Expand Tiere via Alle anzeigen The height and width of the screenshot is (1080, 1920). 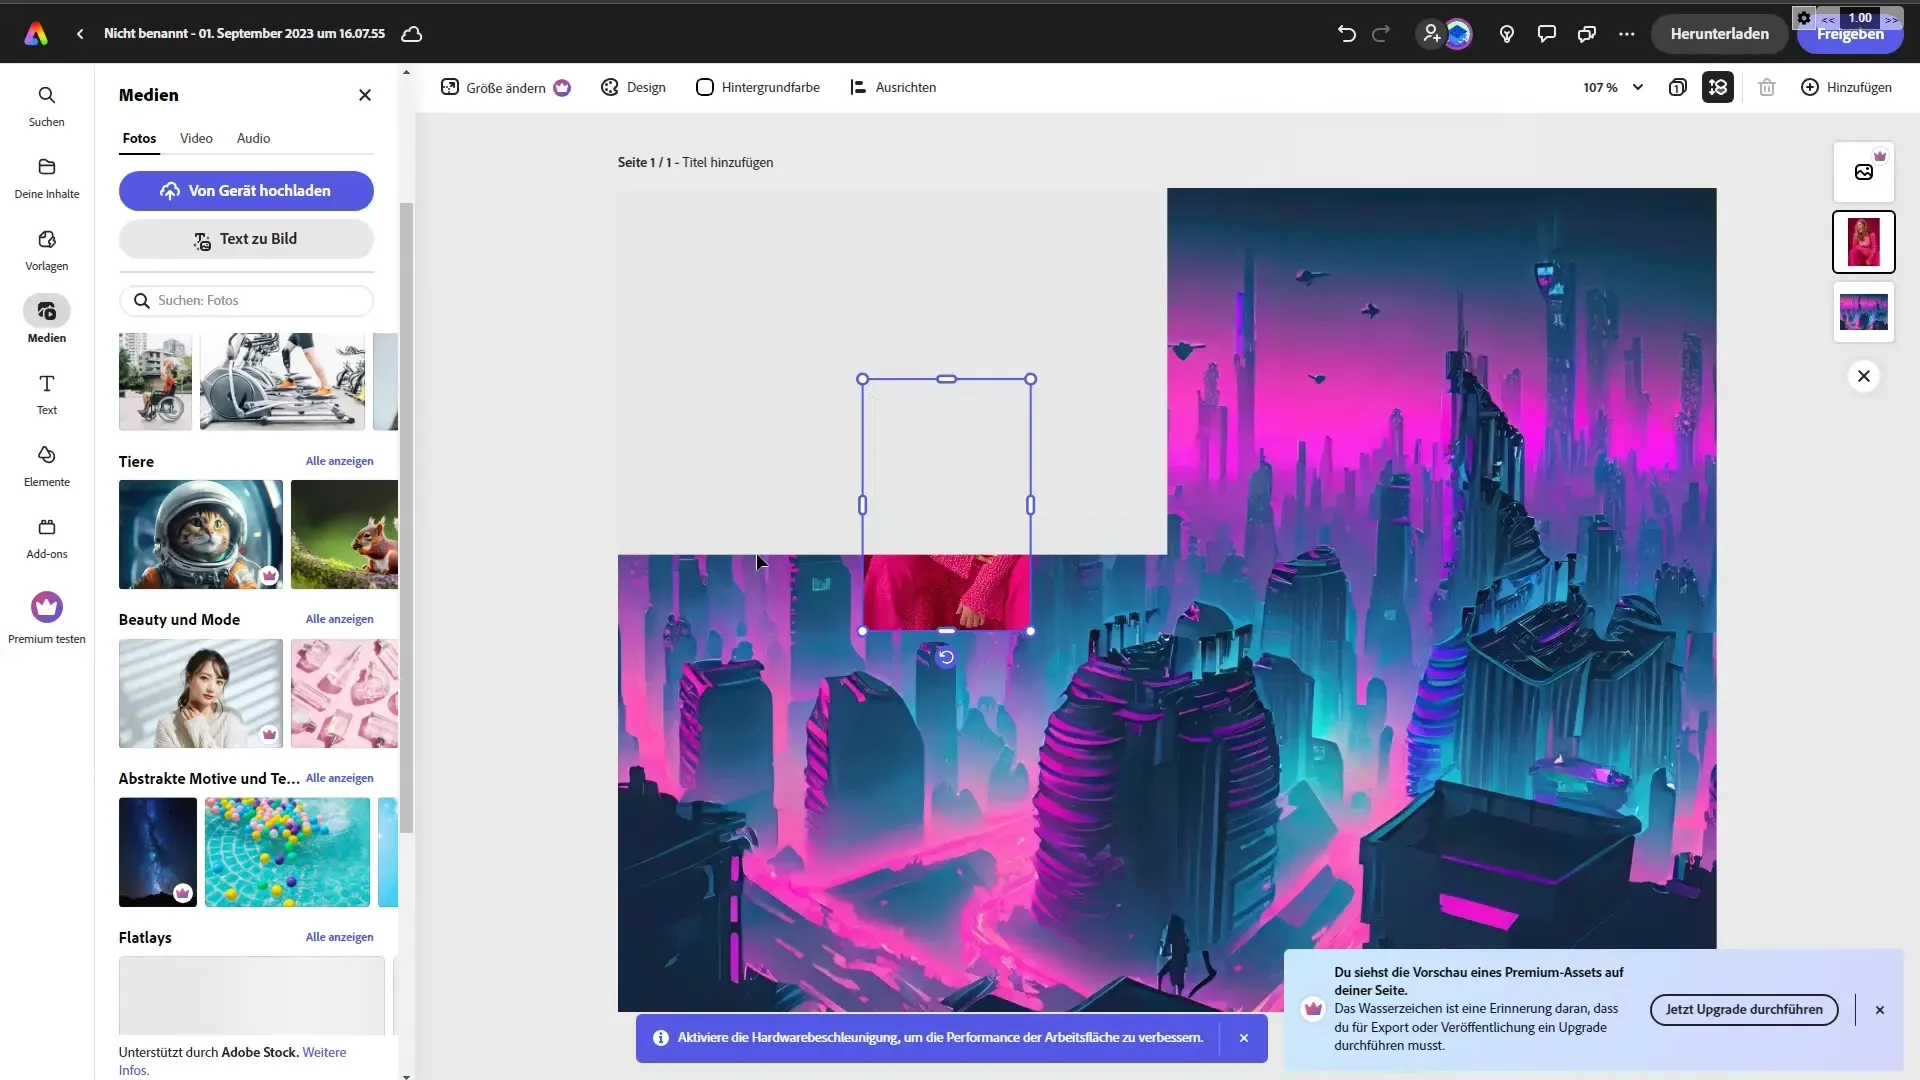click(339, 461)
